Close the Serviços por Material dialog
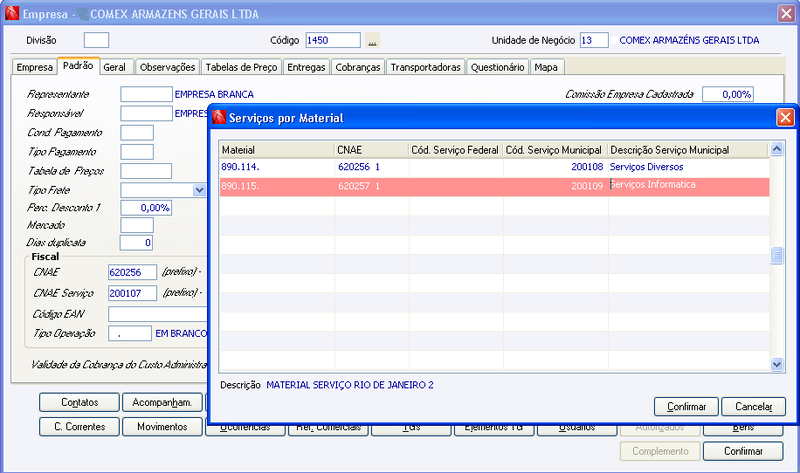The width and height of the screenshot is (800, 473). [785, 118]
